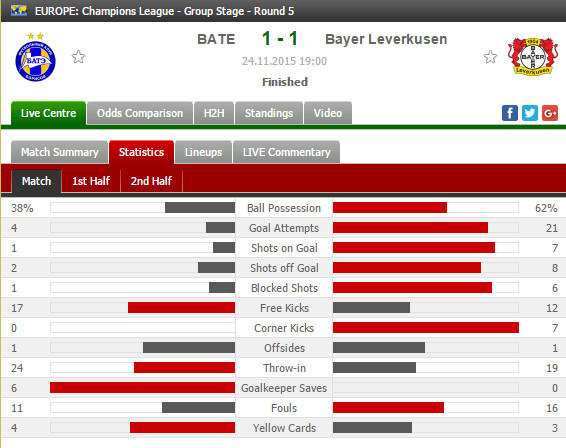
Task: Switch to the Lineups tab
Action: pos(203,152)
